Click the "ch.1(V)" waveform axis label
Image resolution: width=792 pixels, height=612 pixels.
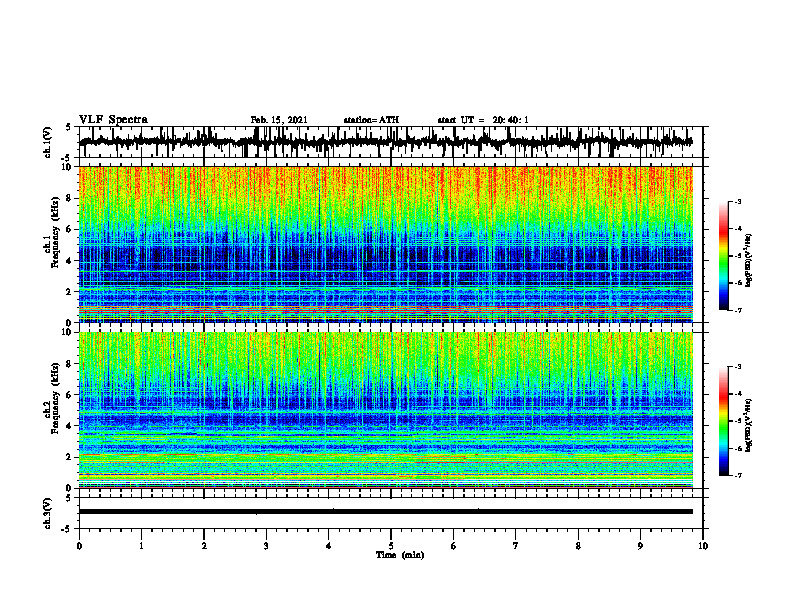[x=48, y=142]
